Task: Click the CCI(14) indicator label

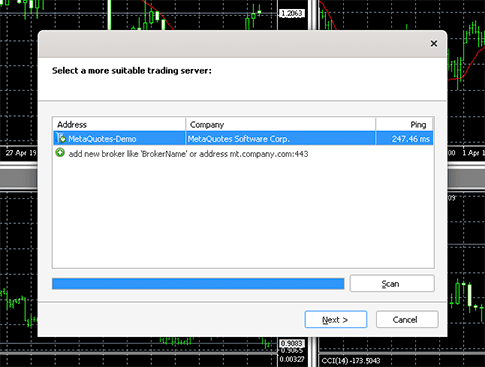Action: (351, 361)
